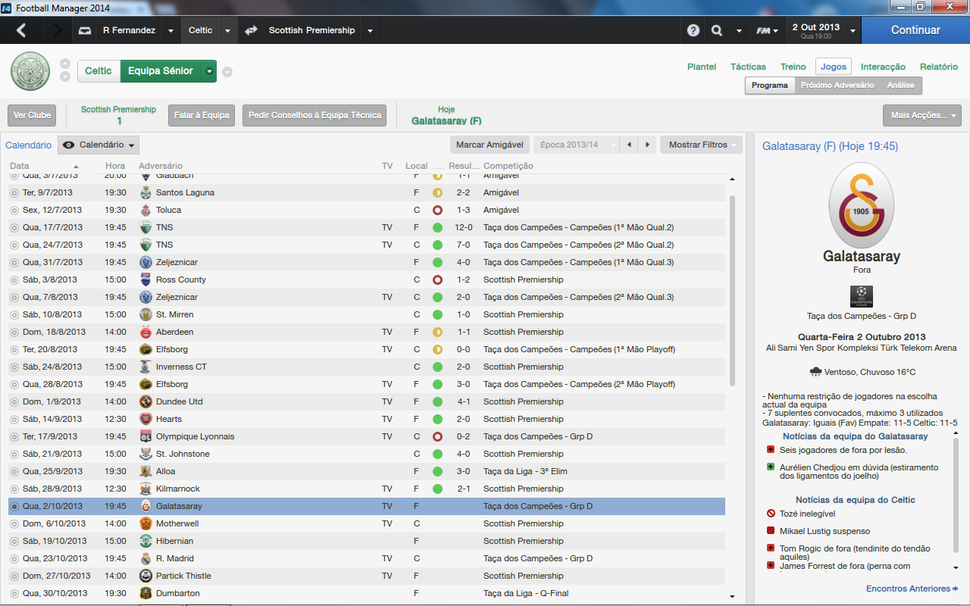Click red loss indicator for Toluca

pos(437,210)
